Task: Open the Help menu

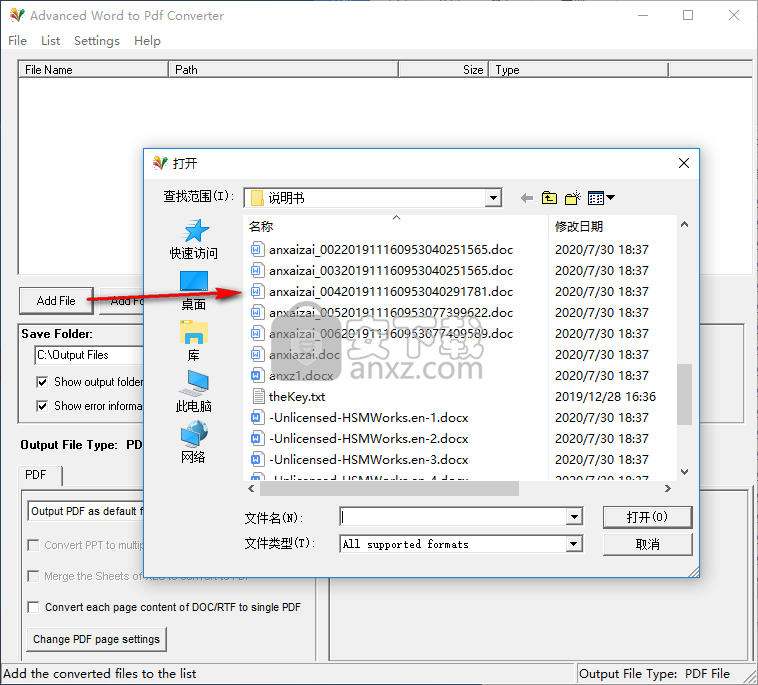Action: (147, 41)
